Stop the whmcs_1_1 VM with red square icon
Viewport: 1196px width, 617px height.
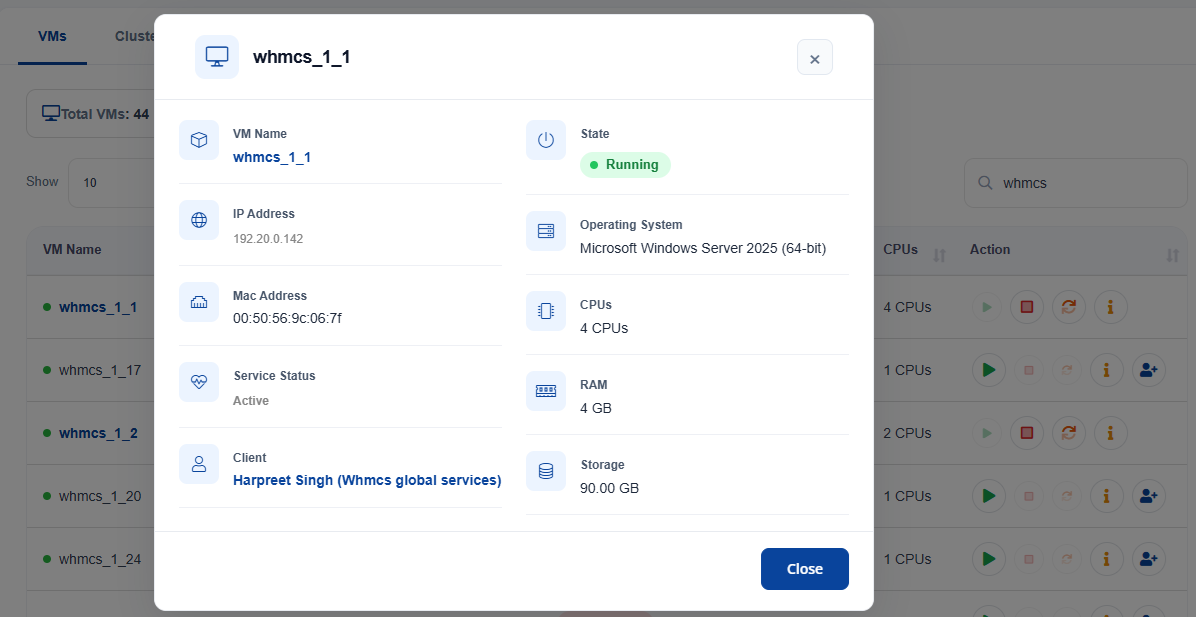pos(1027,307)
